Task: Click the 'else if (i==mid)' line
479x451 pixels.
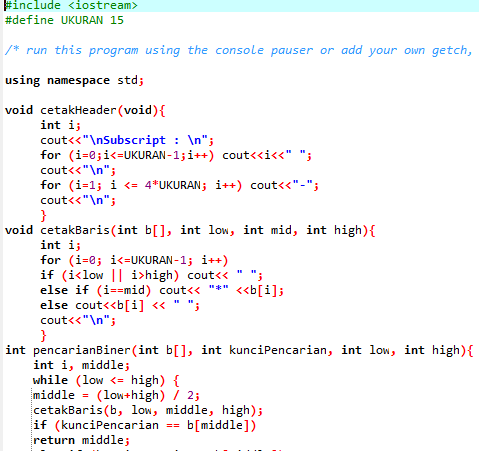Action: click(162, 290)
